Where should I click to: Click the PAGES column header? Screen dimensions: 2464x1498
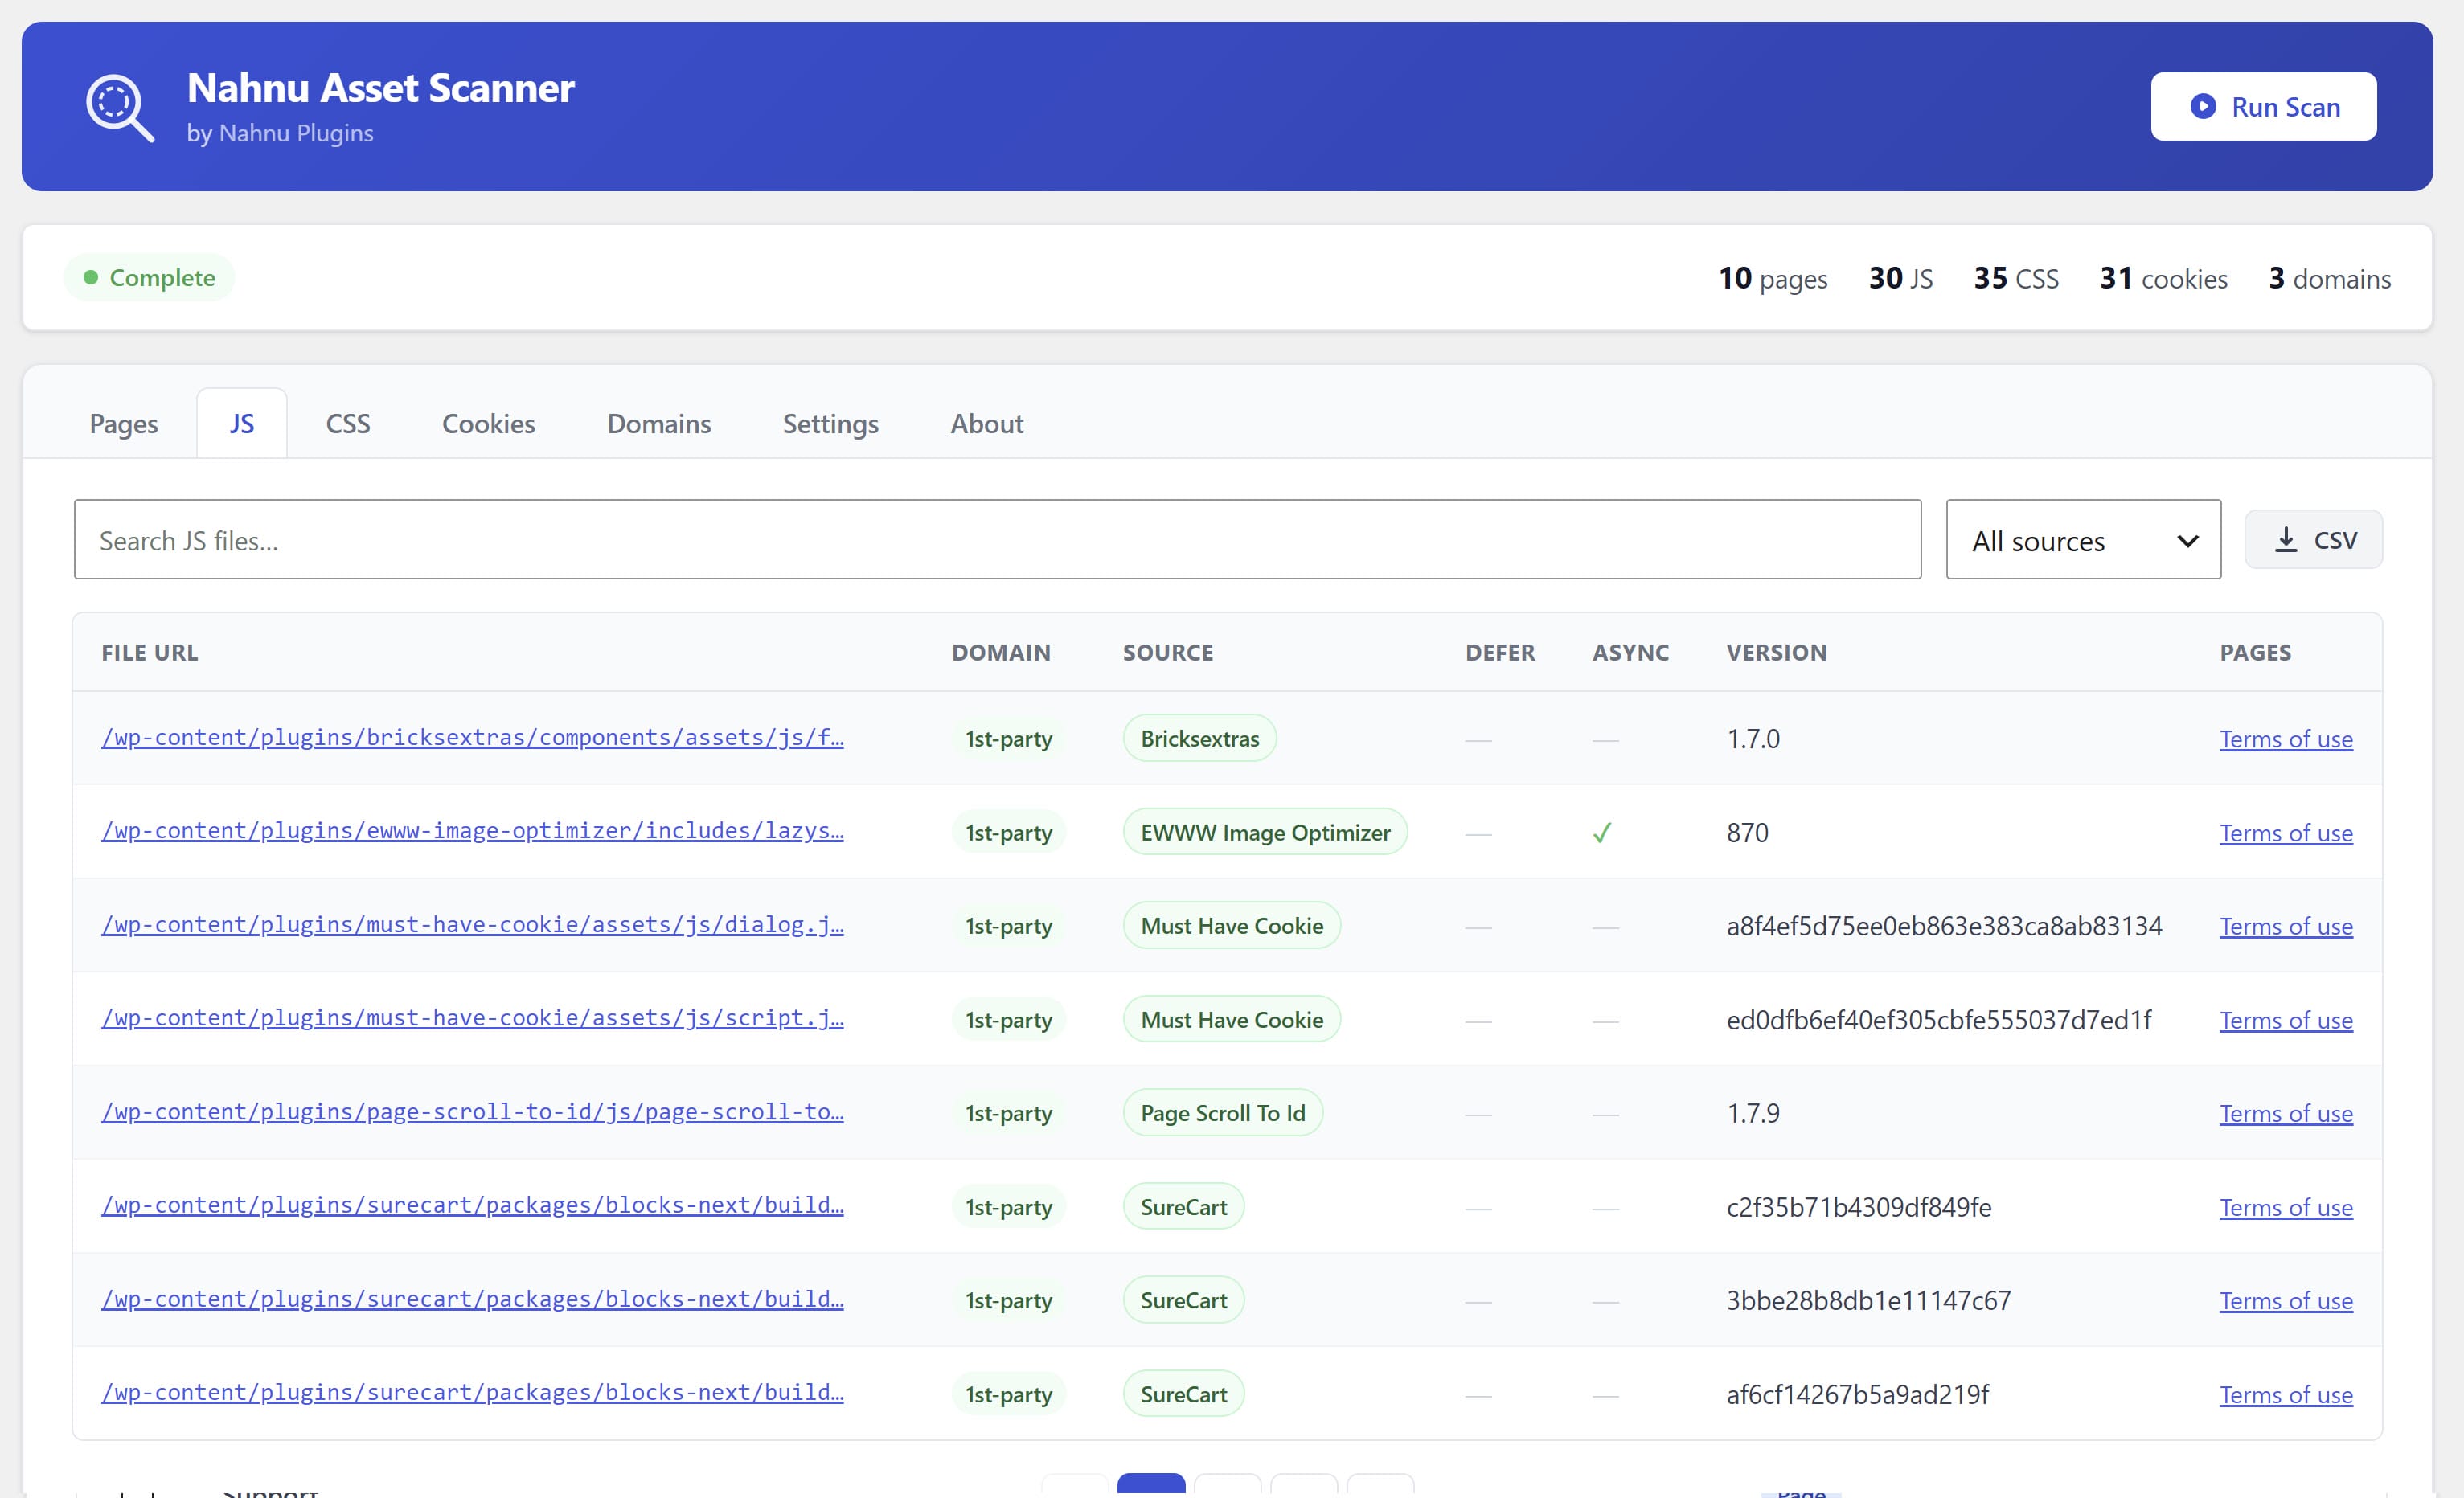tap(2256, 653)
